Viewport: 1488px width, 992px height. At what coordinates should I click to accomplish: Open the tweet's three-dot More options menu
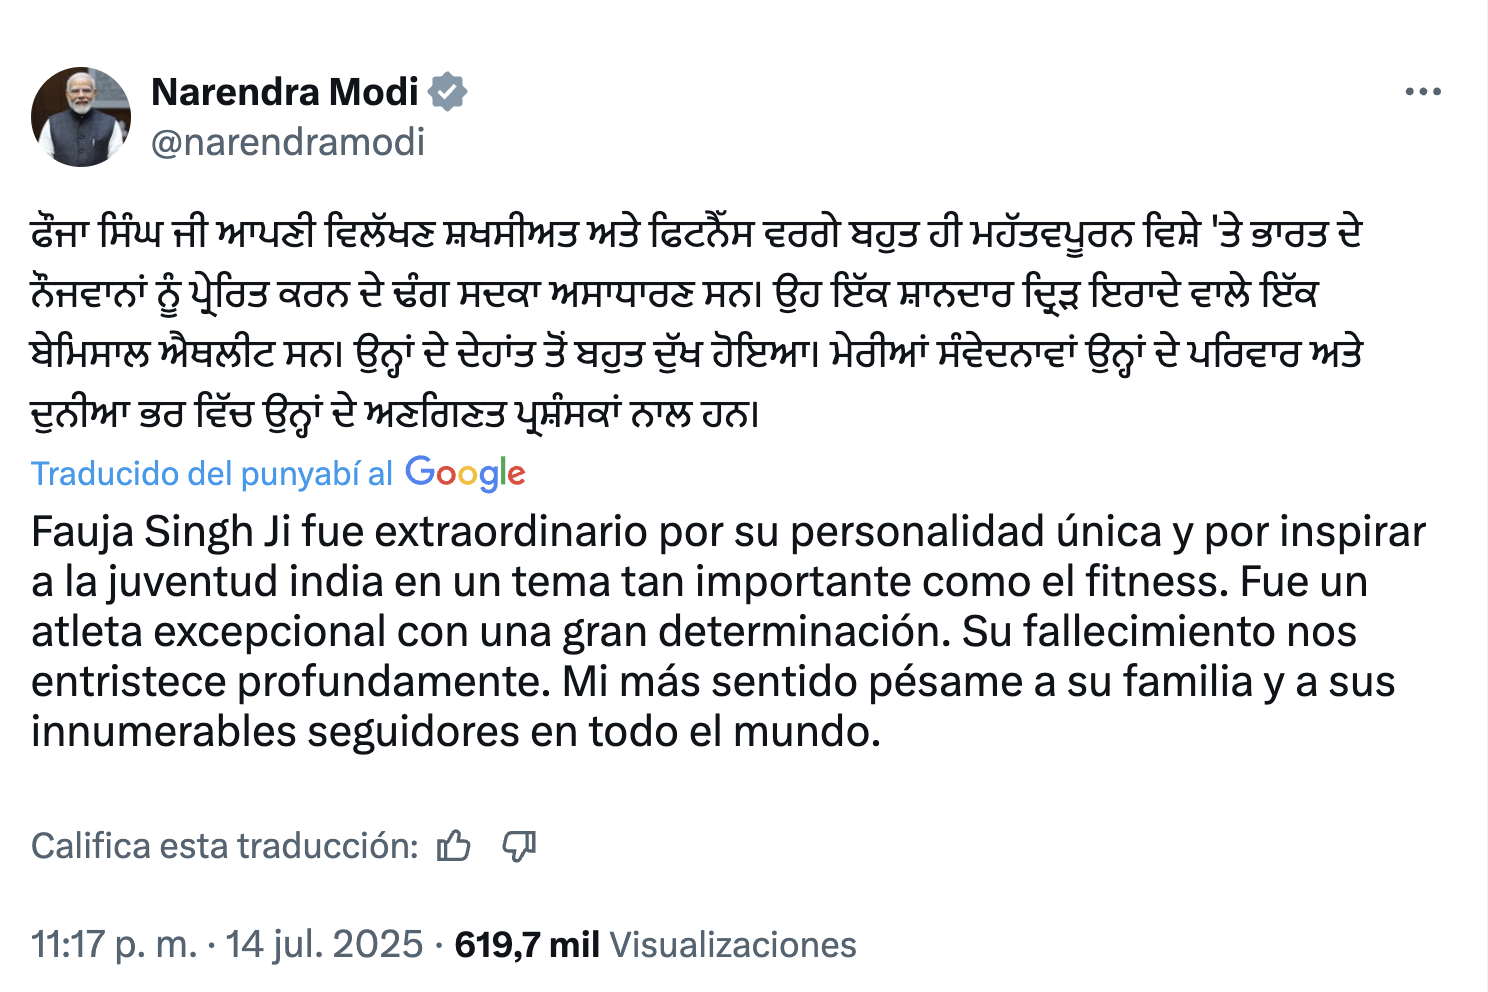[1422, 92]
